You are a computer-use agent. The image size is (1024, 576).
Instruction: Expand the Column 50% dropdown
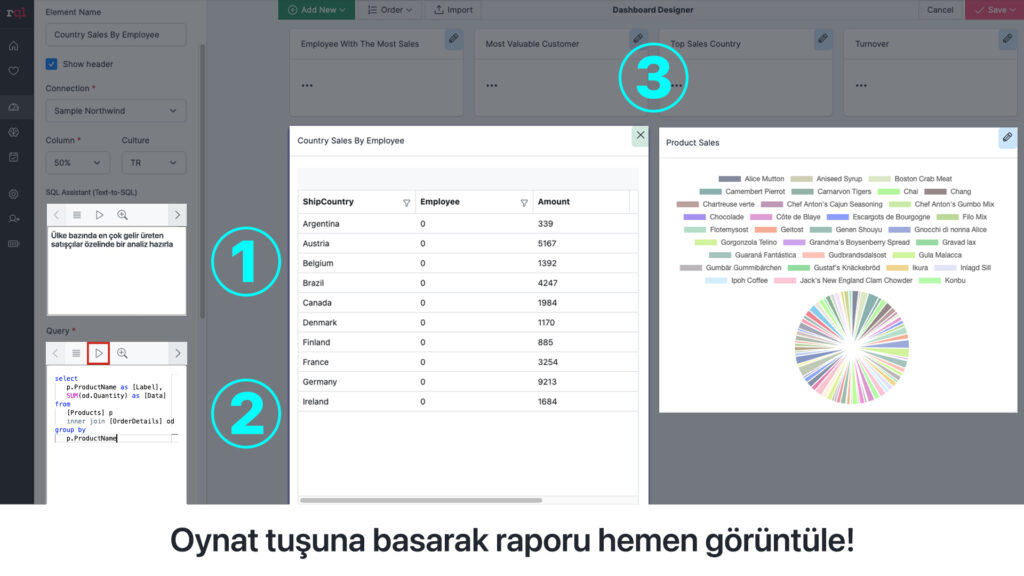78,162
